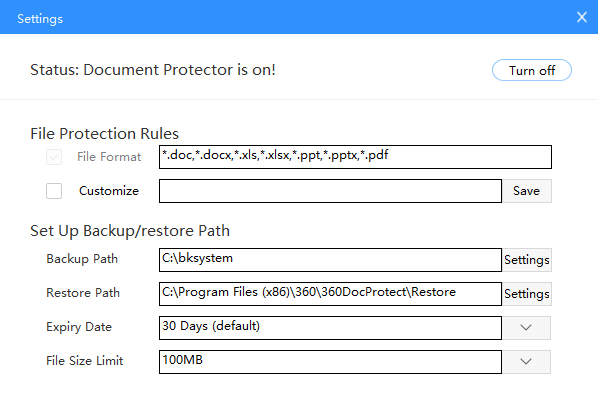Click the File Format extensions field

click(355, 157)
